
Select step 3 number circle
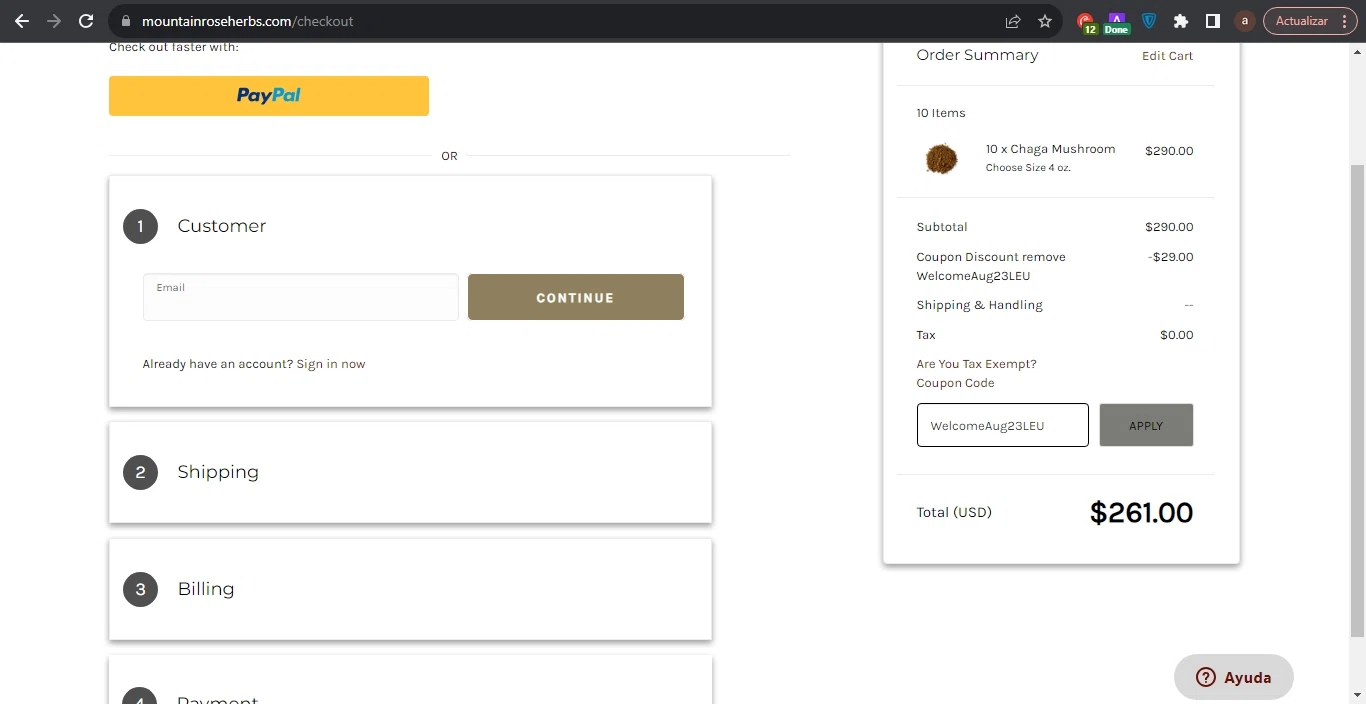[140, 589]
